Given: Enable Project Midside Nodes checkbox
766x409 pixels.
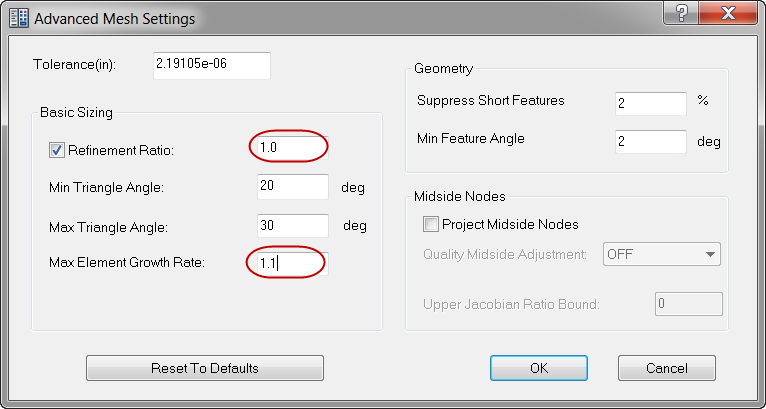Looking at the screenshot, I should [x=431, y=224].
